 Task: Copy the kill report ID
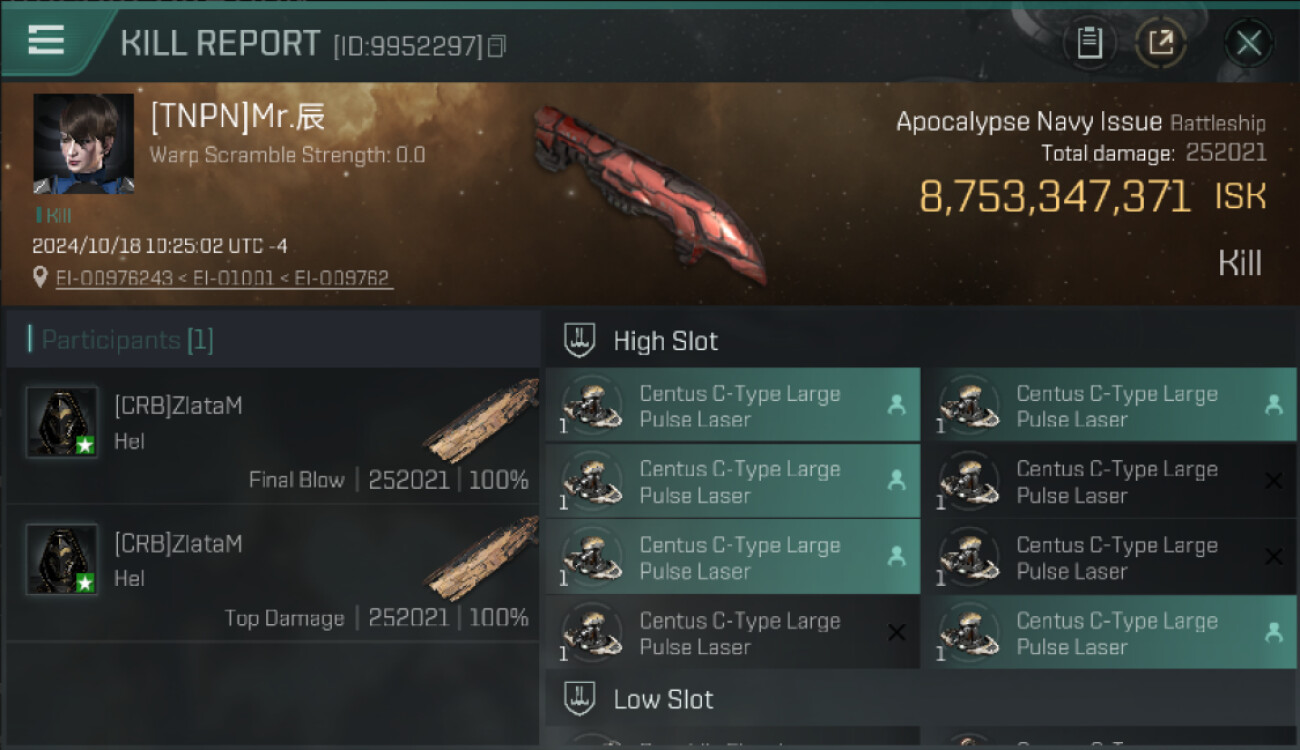tap(497, 46)
